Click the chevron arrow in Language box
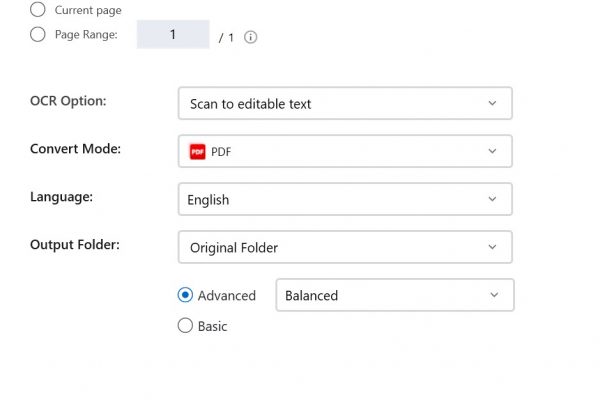 pos(492,199)
